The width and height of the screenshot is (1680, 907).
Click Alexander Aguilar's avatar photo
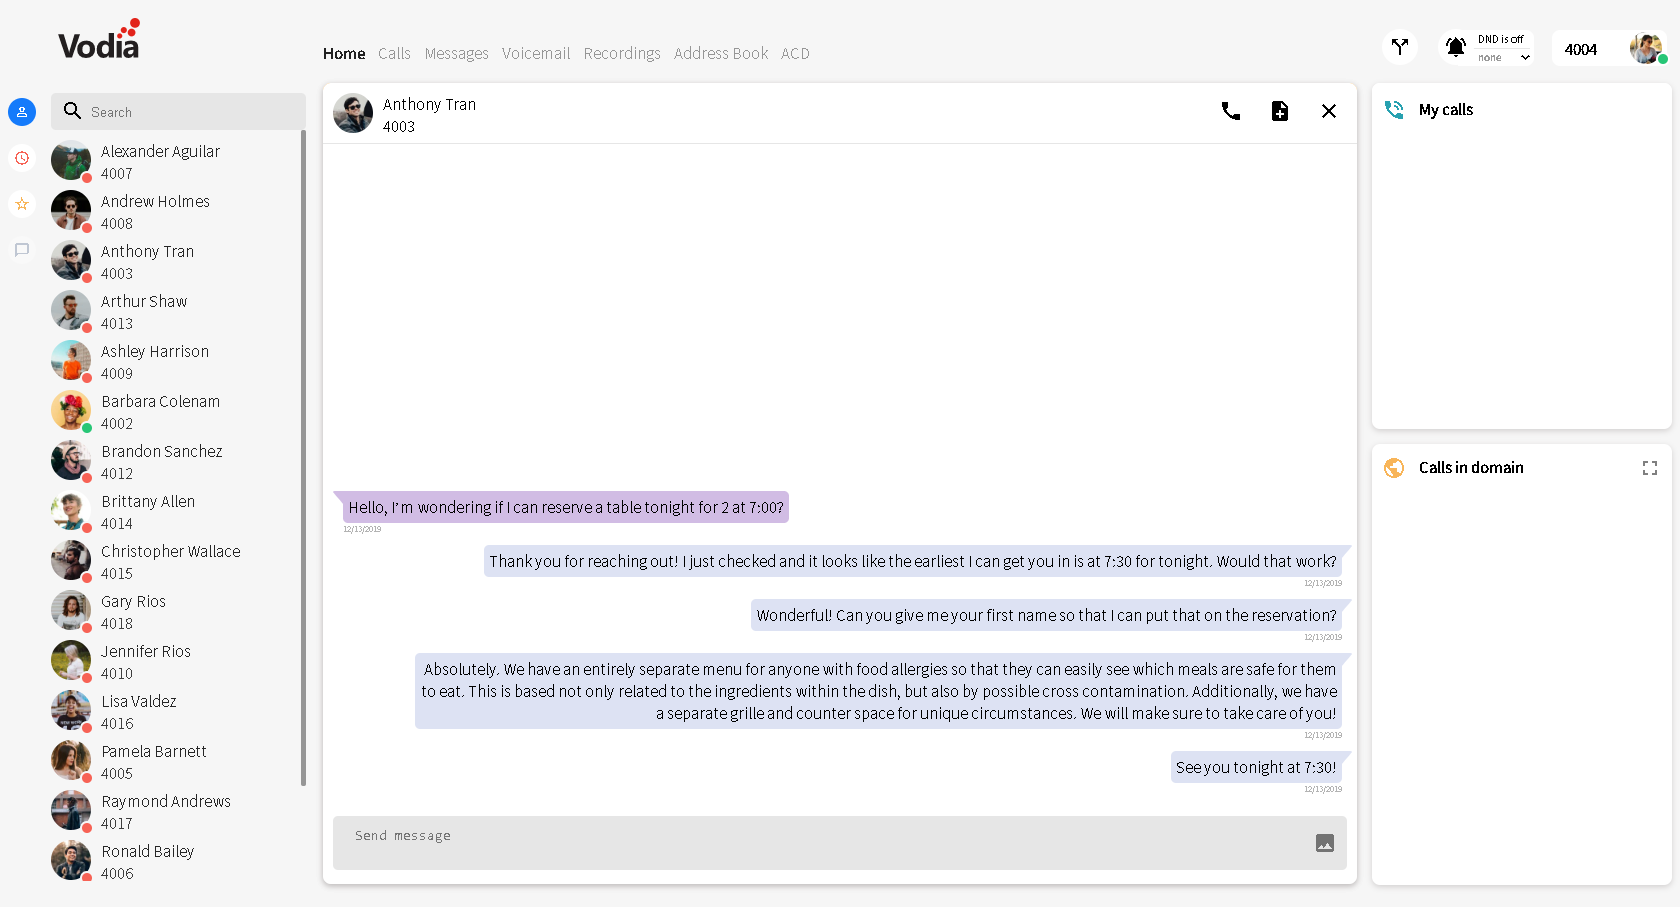pyautogui.click(x=71, y=160)
